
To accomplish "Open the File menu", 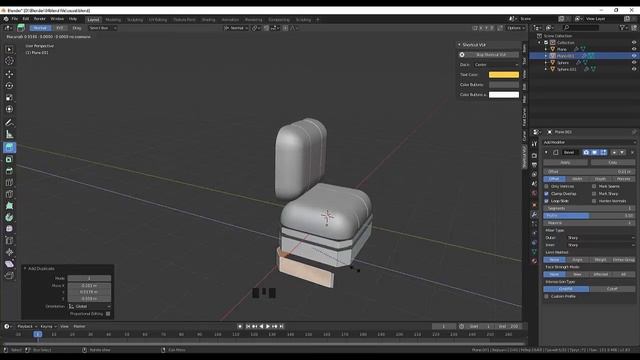I will pyautogui.click(x=14, y=19).
